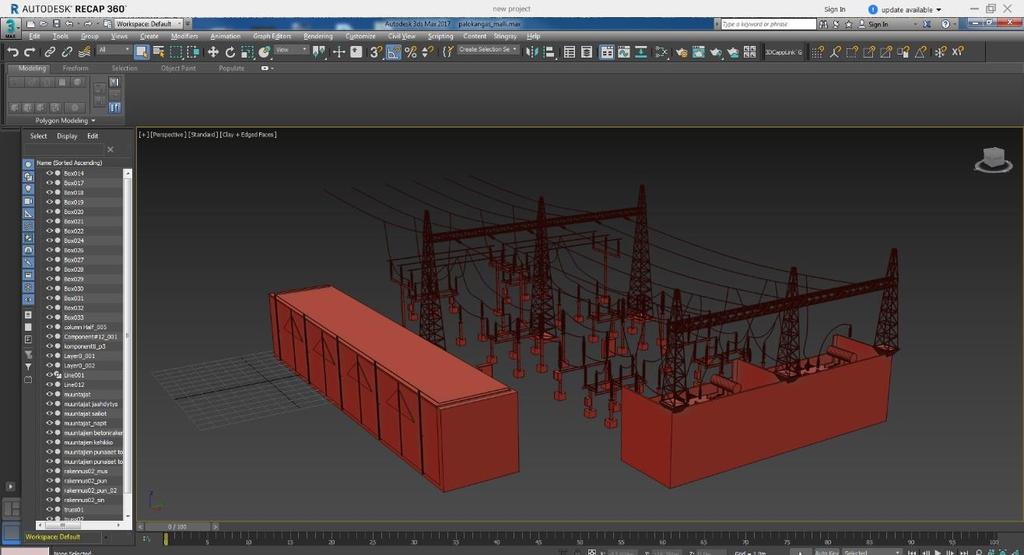Screen dimensions: 1024x555
Task: Click Sign In next to search box
Action: click(x=878, y=24)
